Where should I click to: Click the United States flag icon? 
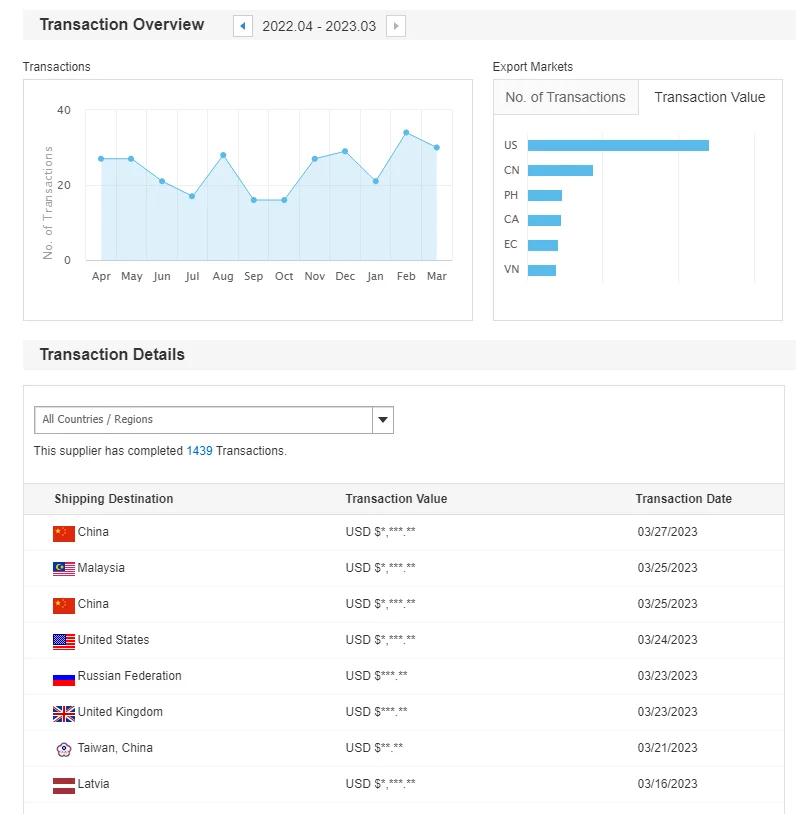(x=64, y=641)
